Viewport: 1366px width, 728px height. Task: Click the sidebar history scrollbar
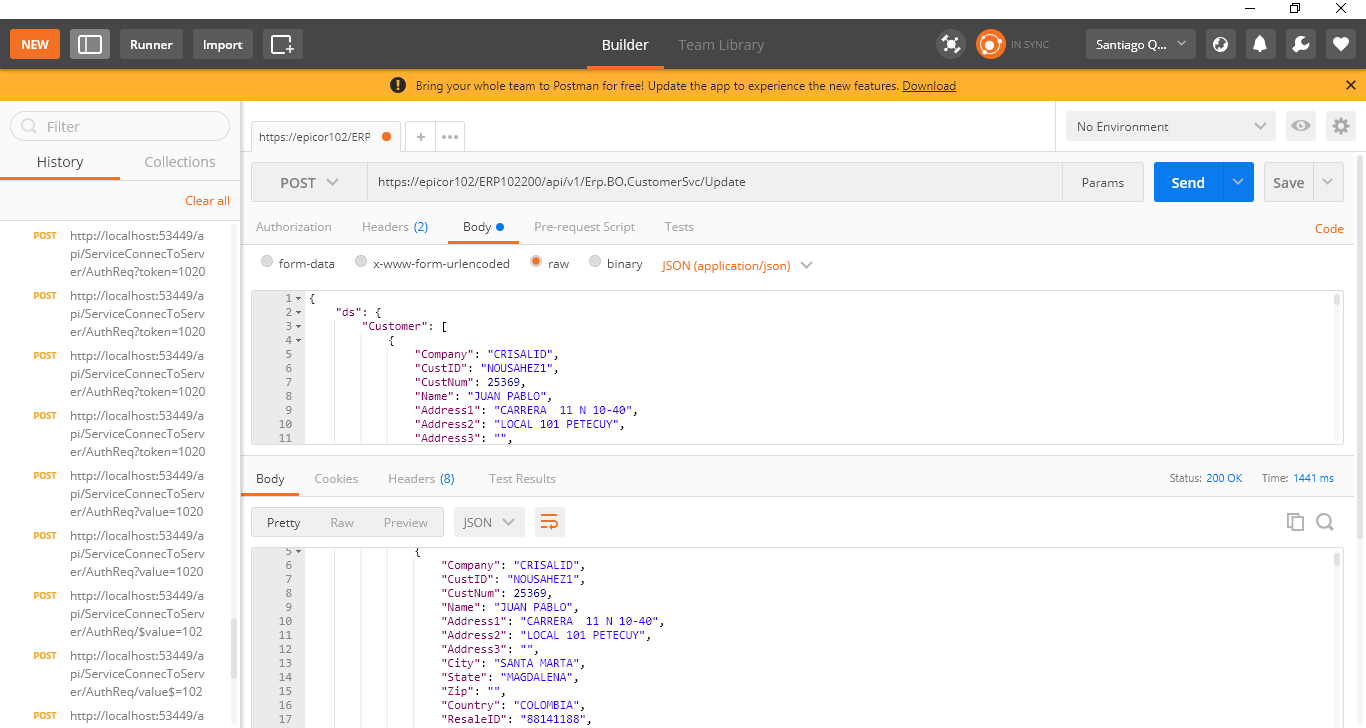click(235, 649)
